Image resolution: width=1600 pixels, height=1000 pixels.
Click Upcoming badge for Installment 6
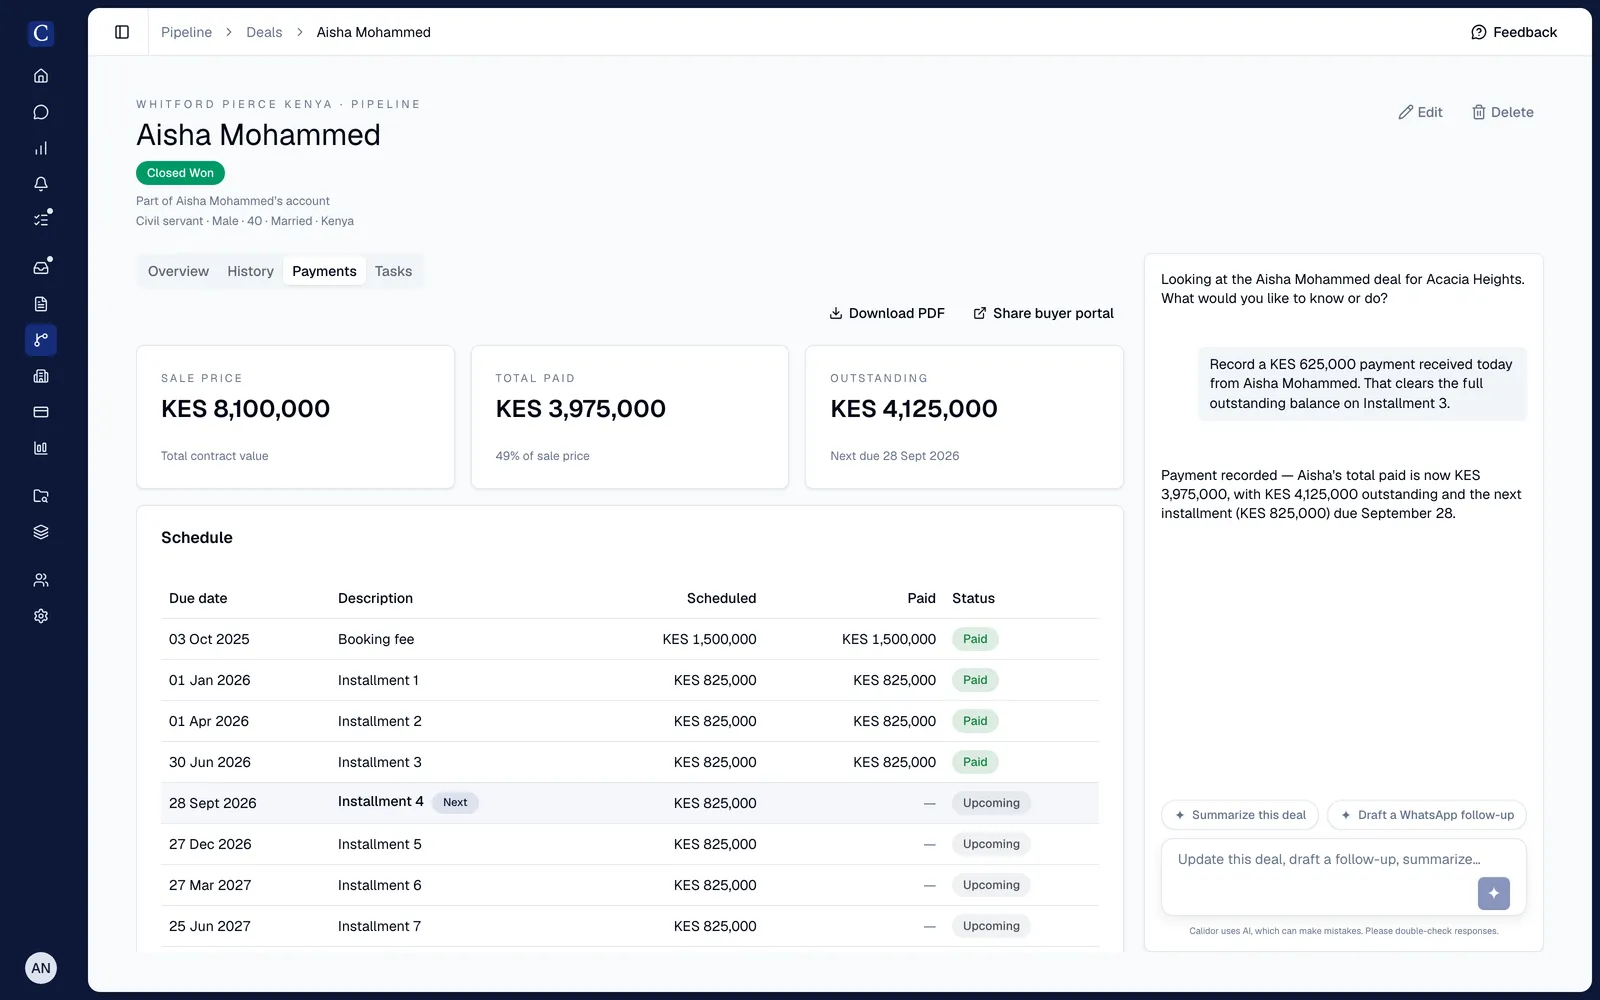[991, 885]
